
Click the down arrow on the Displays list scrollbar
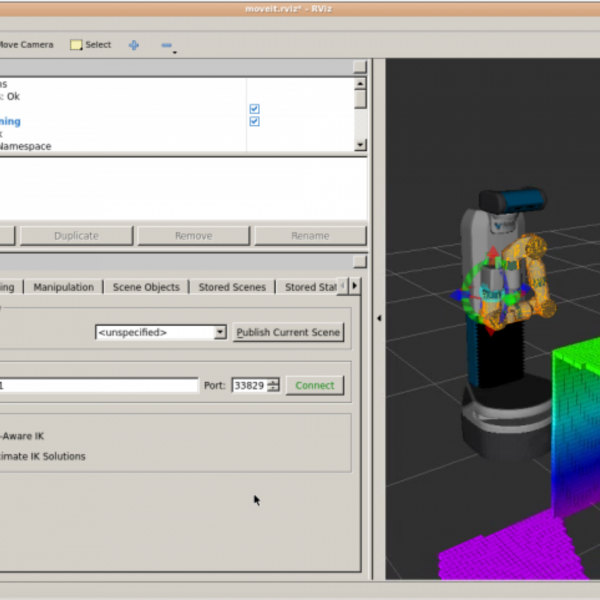click(x=360, y=145)
